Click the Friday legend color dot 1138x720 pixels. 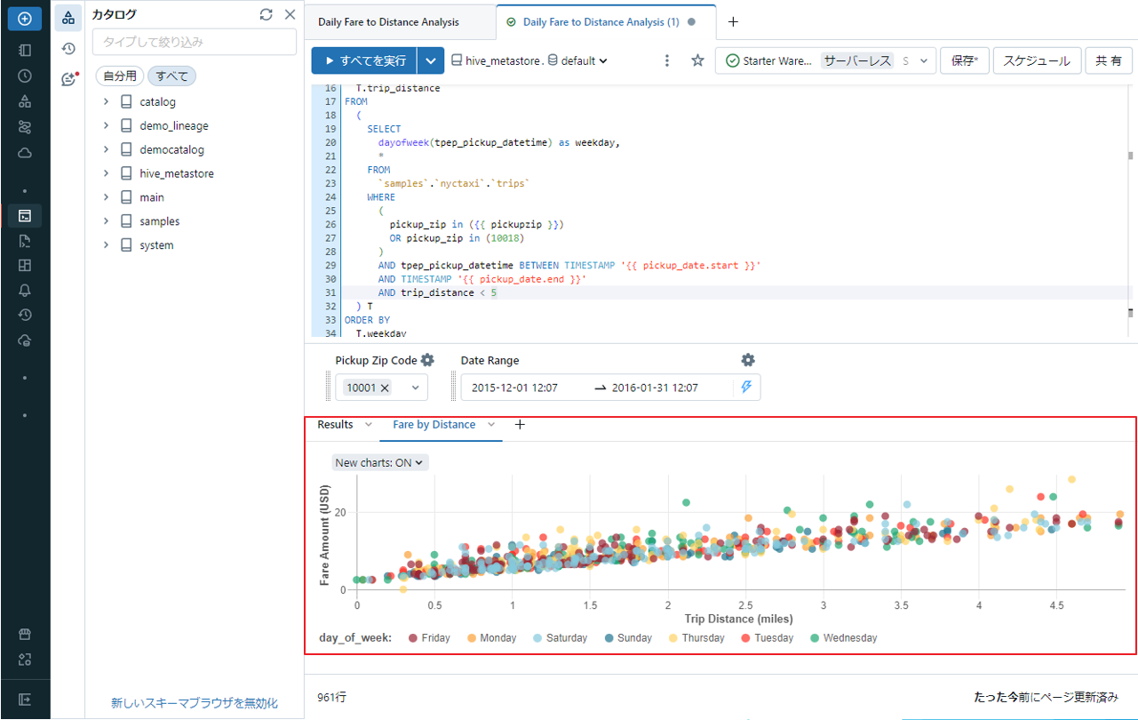tap(412, 638)
